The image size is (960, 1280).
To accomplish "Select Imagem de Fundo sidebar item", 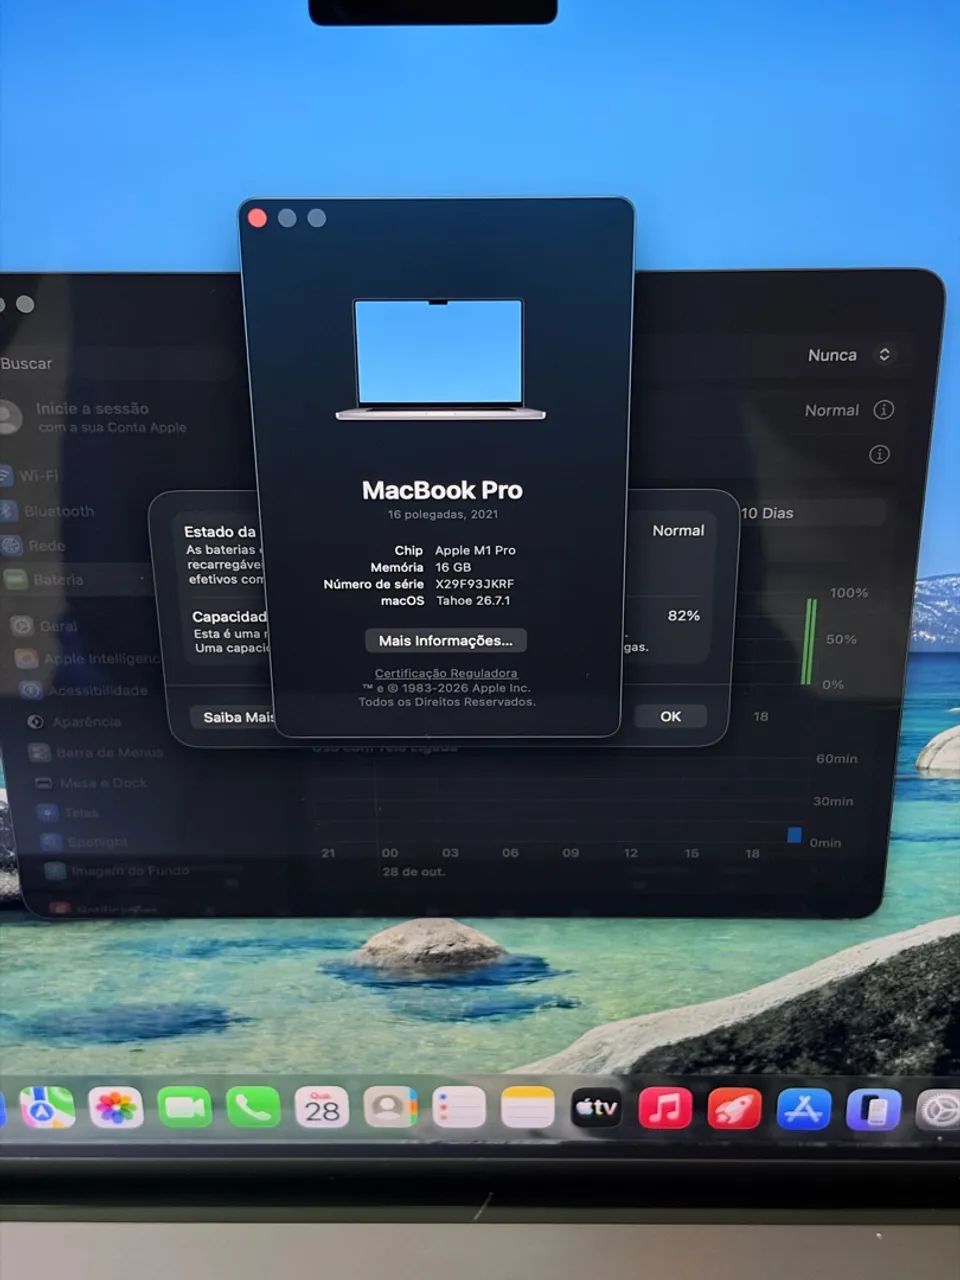I will (117, 871).
